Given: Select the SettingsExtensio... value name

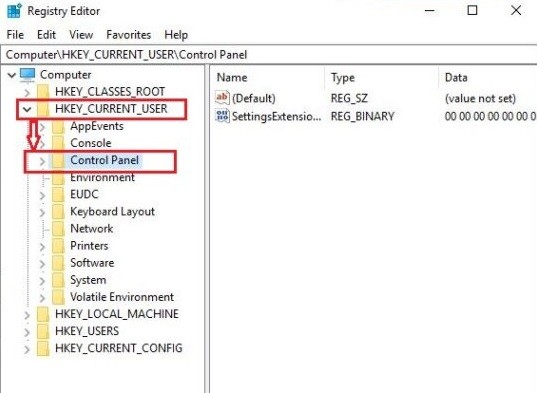Looking at the screenshot, I should click(x=277, y=116).
